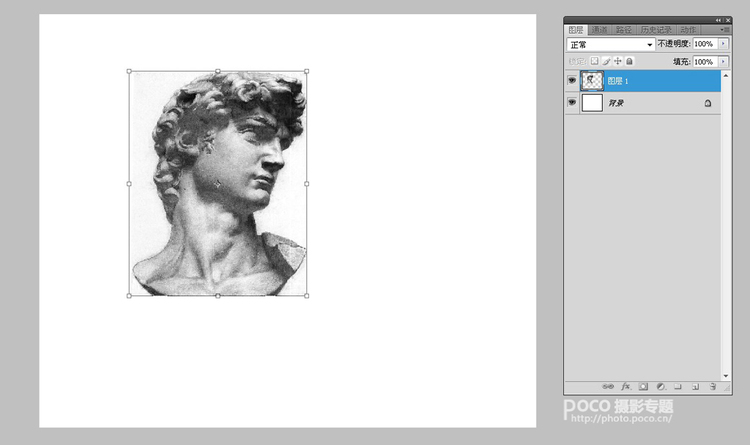The image size is (750, 445).
Task: Click the bottom-left transform handle
Action: coord(129,296)
